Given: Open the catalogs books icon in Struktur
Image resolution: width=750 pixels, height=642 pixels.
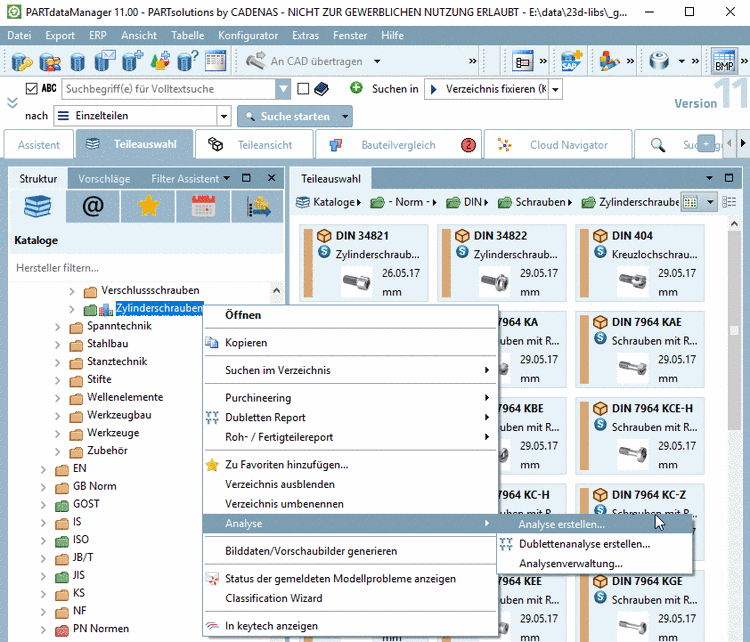Looking at the screenshot, I should coord(37,206).
